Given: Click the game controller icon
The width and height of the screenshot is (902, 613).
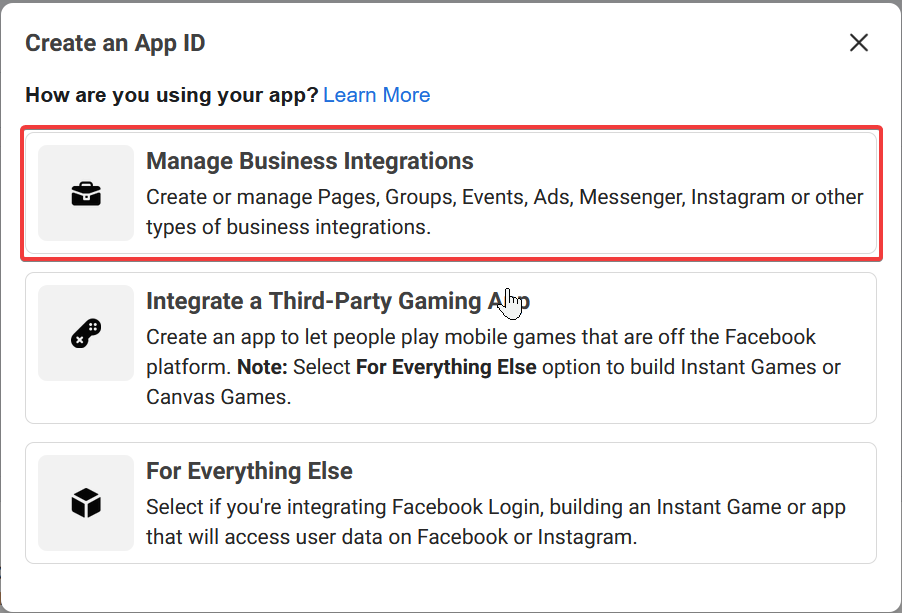Looking at the screenshot, I should point(86,334).
